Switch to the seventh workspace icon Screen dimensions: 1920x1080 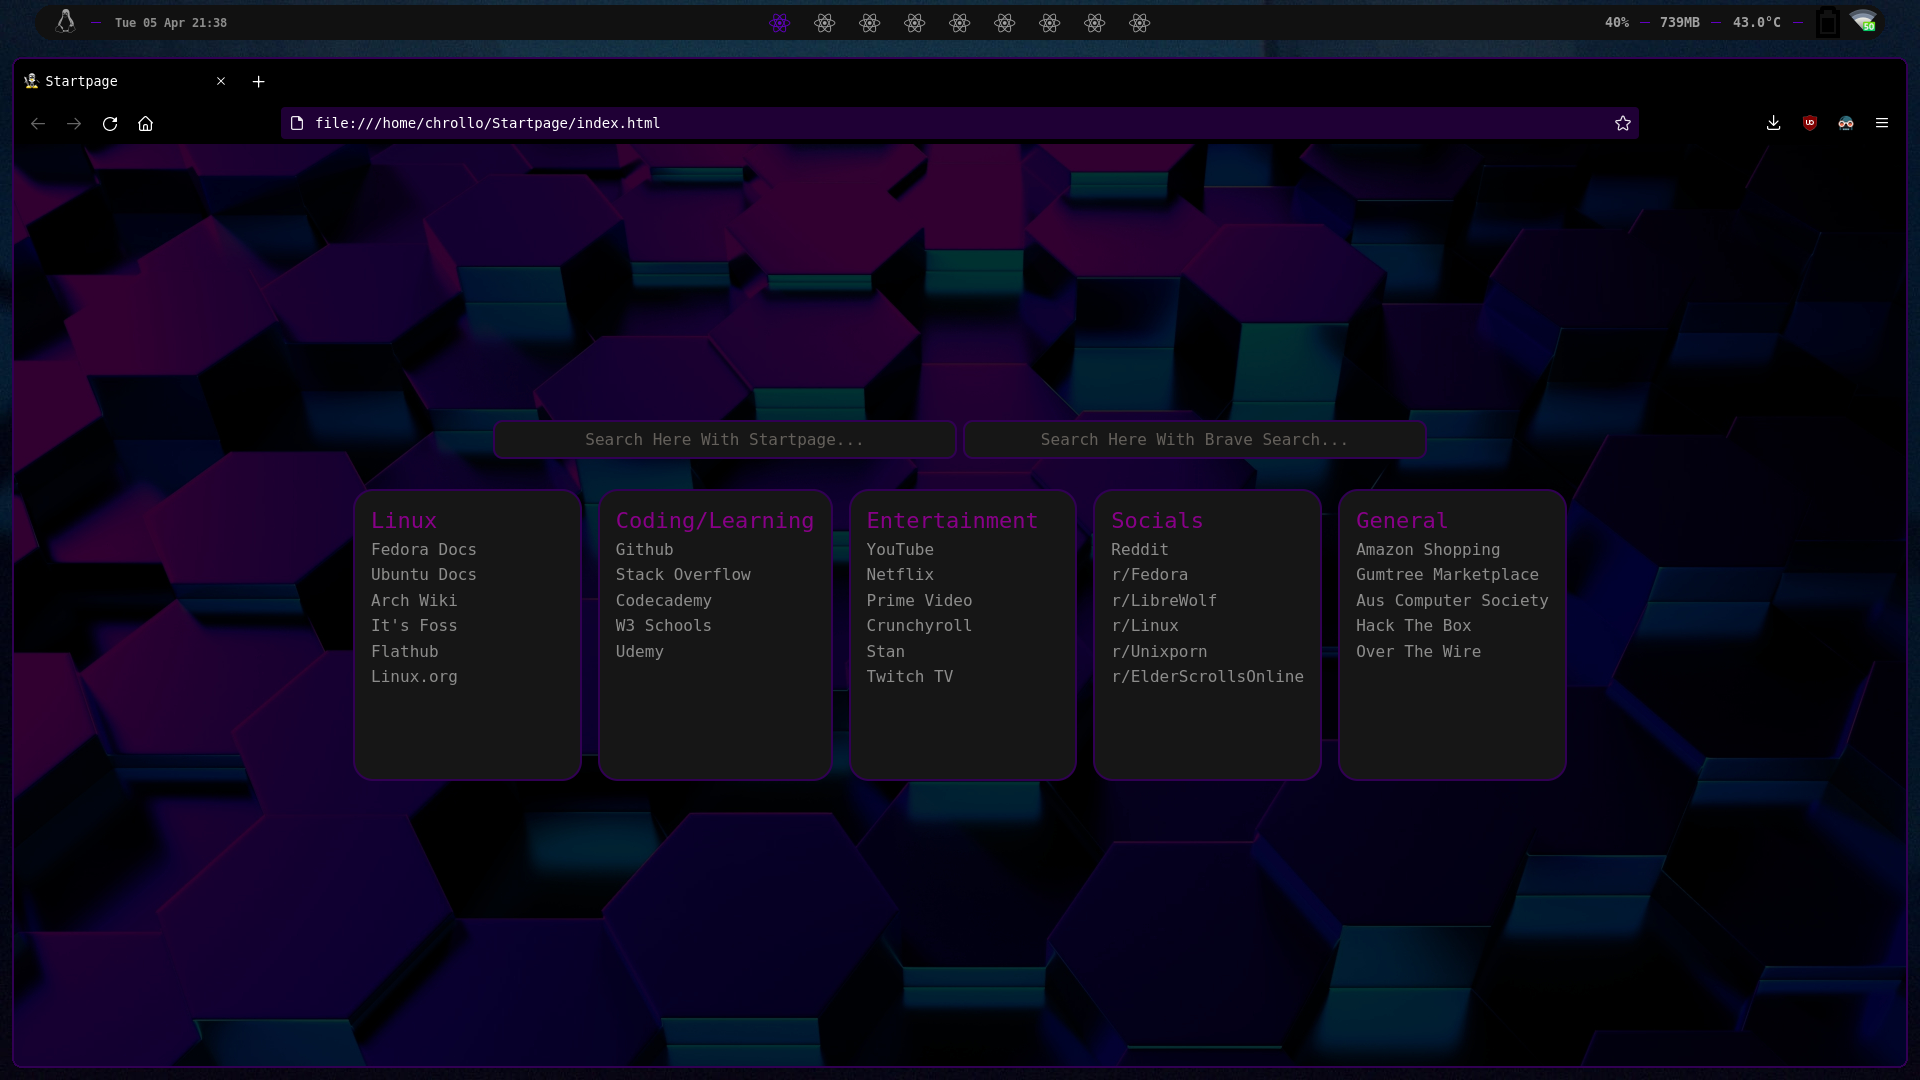pyautogui.click(x=1050, y=22)
